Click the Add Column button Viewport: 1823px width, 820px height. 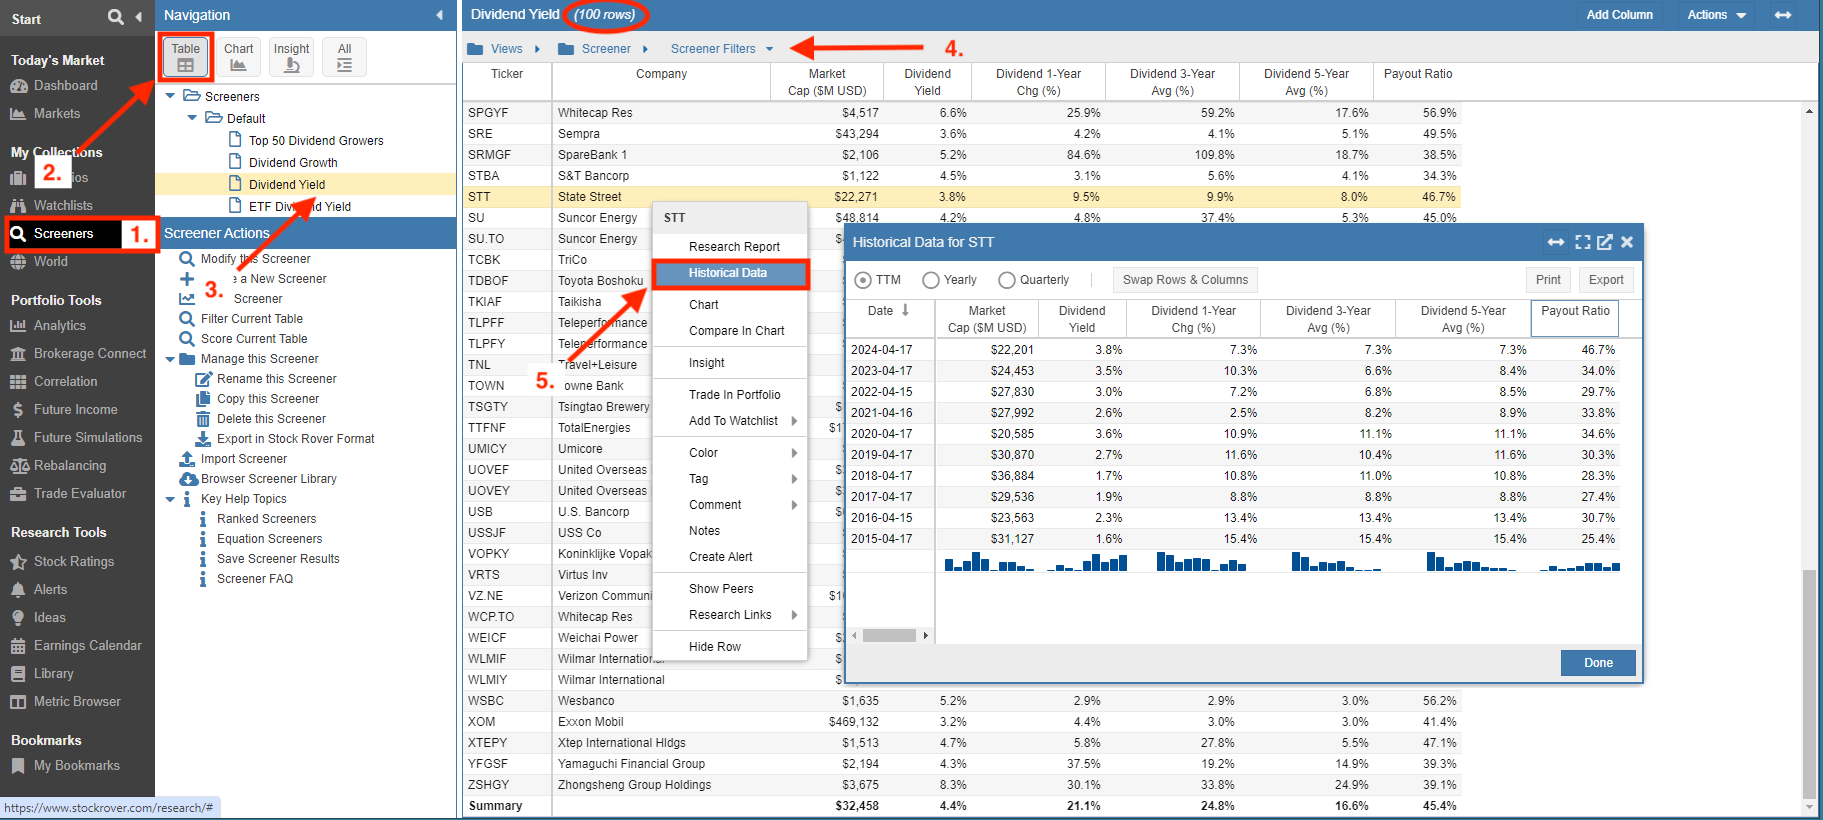tap(1619, 15)
